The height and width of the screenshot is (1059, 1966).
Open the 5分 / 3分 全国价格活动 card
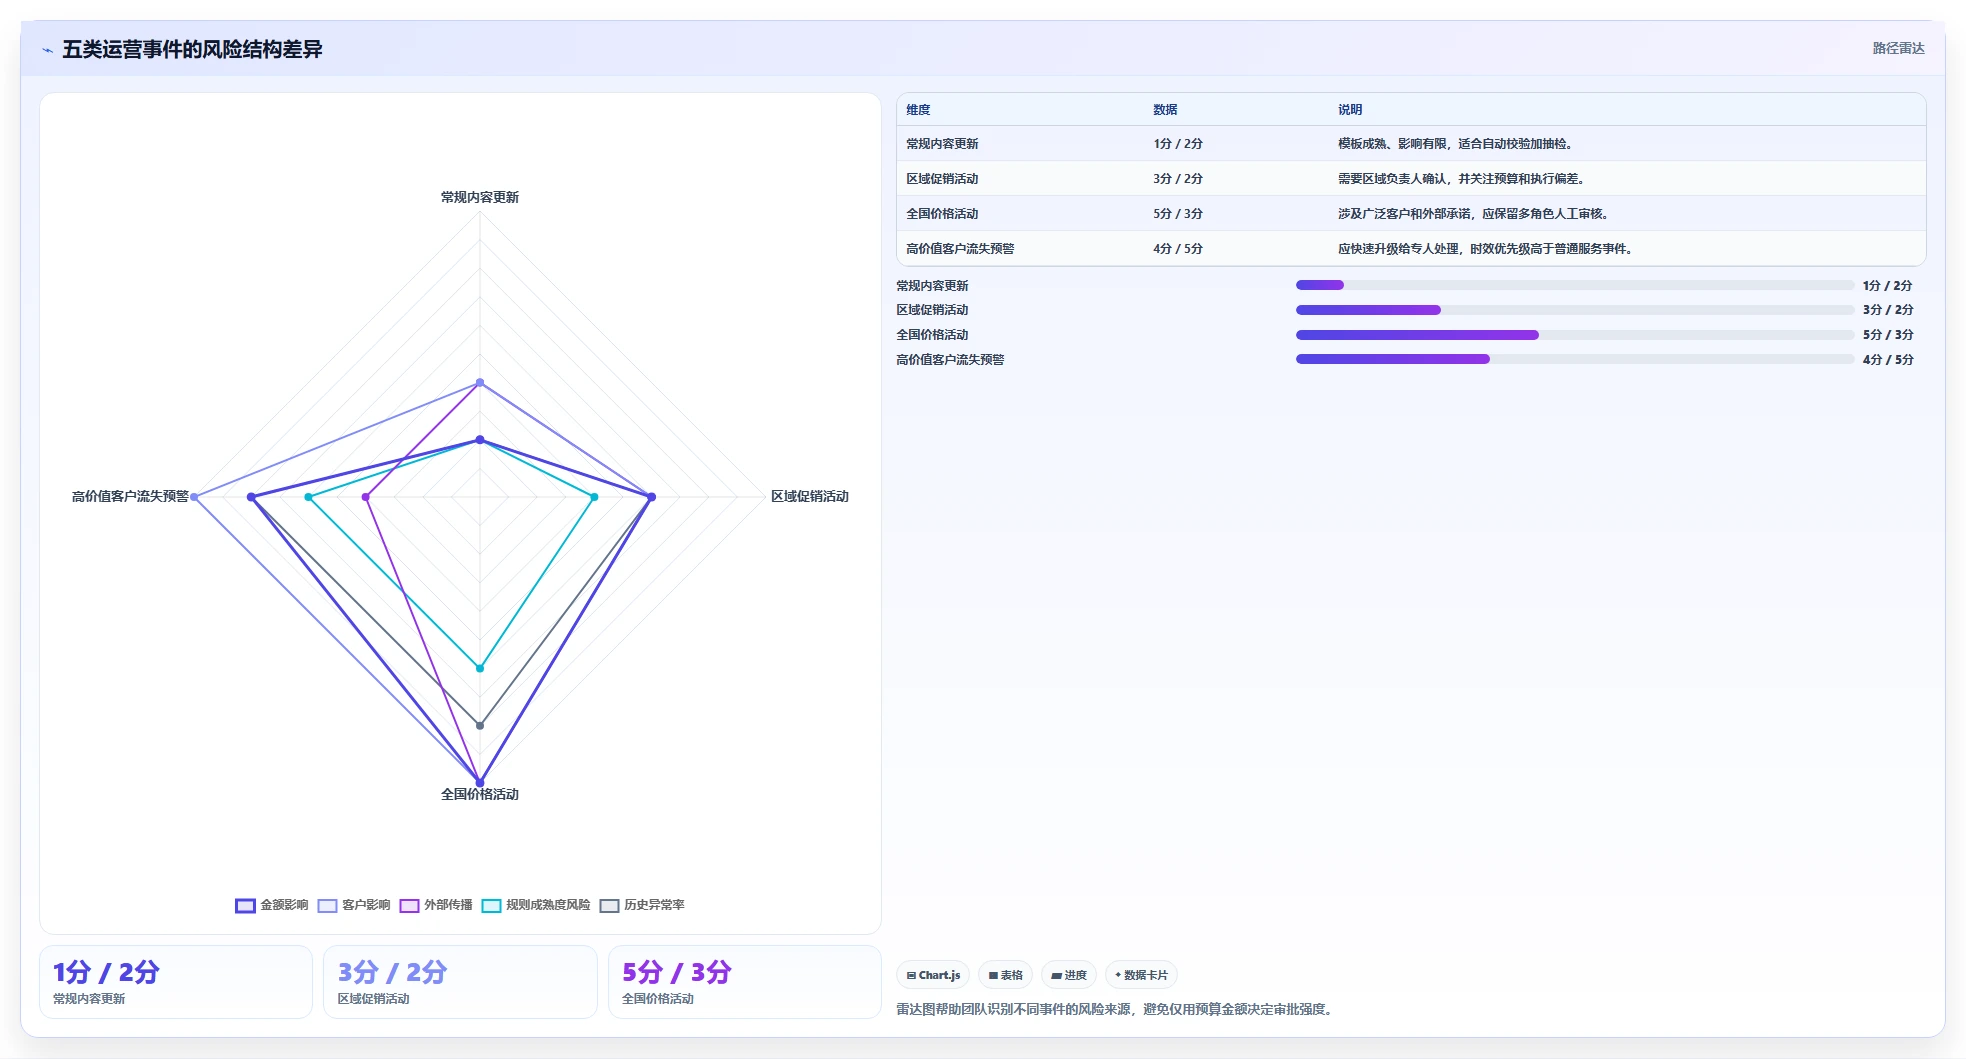coord(745,982)
